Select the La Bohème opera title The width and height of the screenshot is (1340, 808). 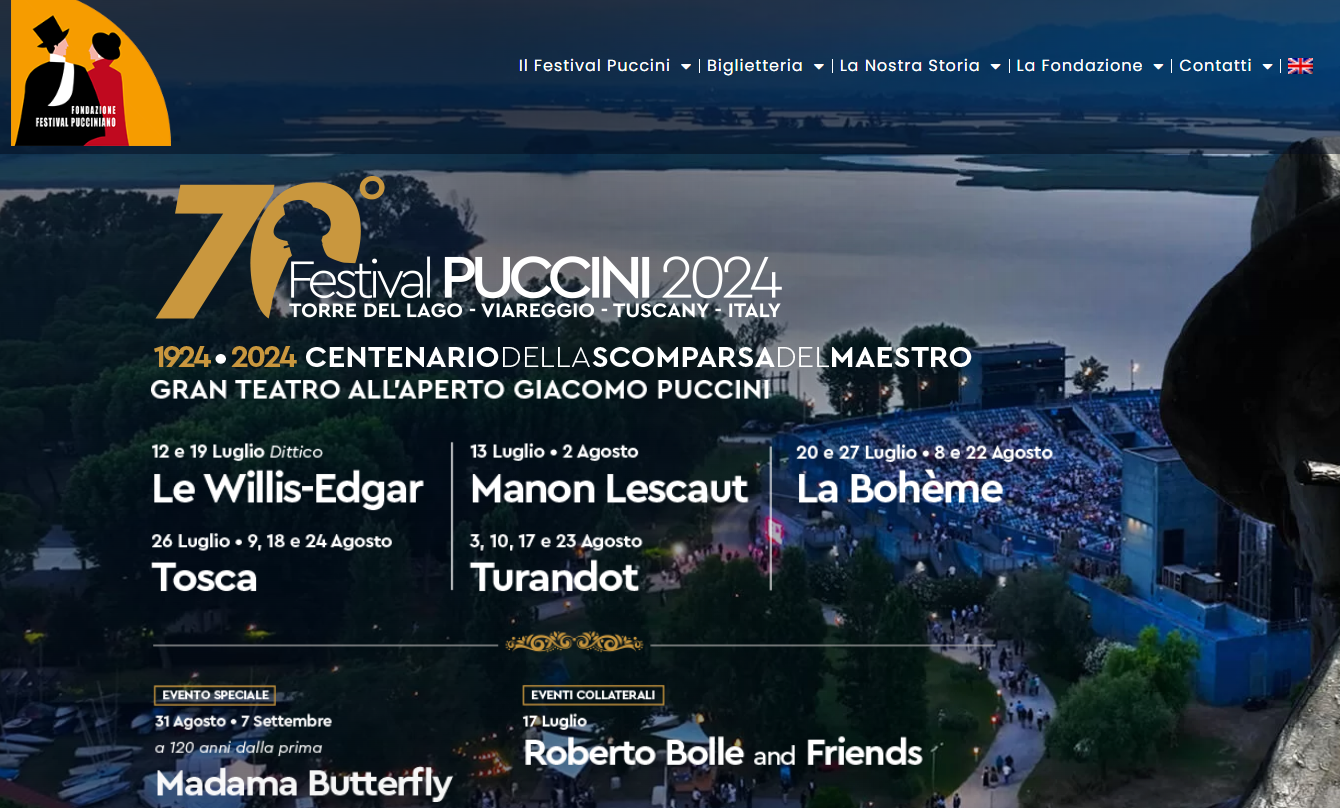(x=900, y=488)
